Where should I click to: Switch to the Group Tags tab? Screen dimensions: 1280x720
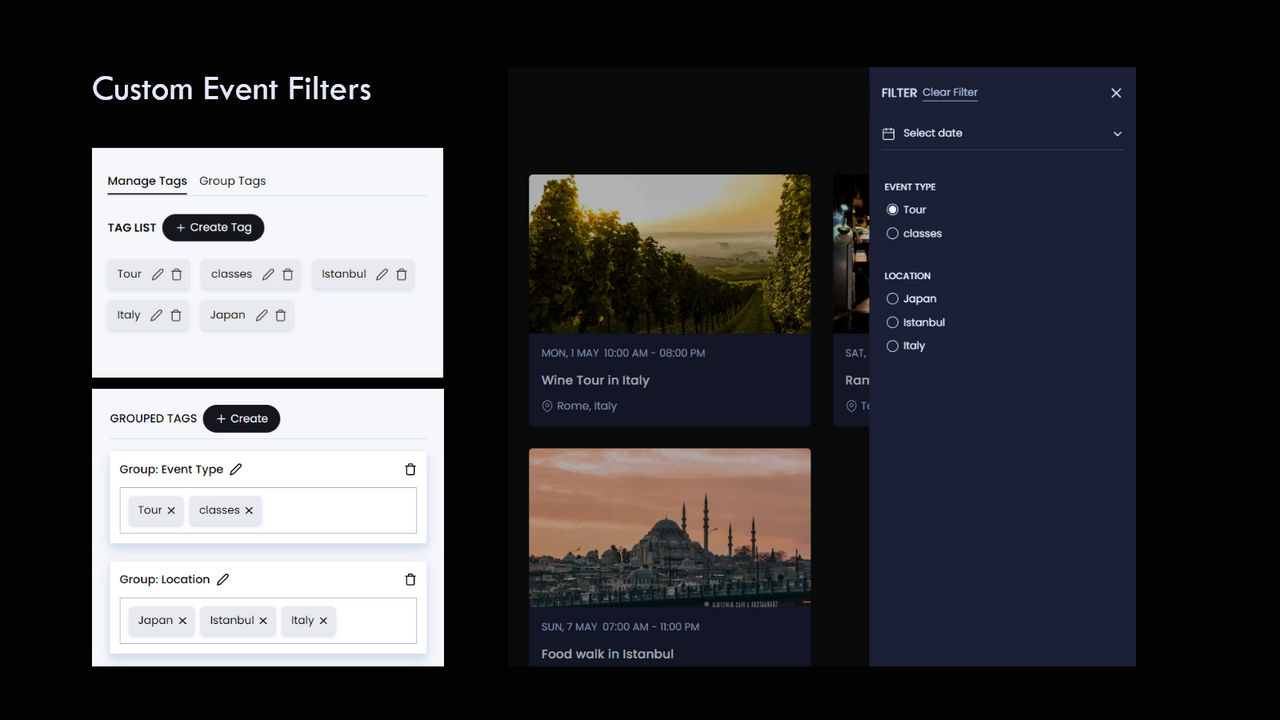point(232,181)
